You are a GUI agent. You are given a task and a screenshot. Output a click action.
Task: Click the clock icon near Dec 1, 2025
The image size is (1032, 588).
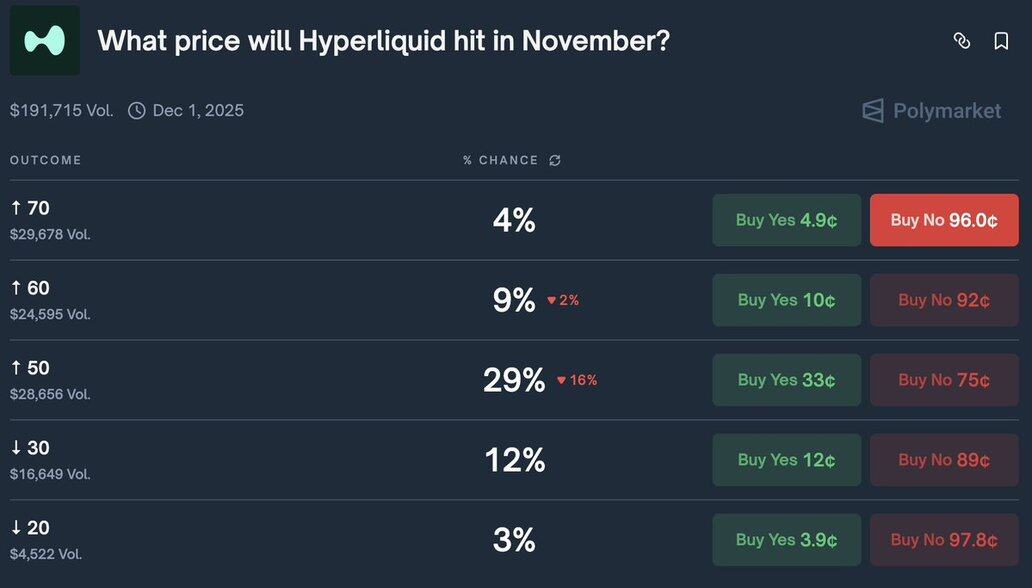[x=137, y=110]
